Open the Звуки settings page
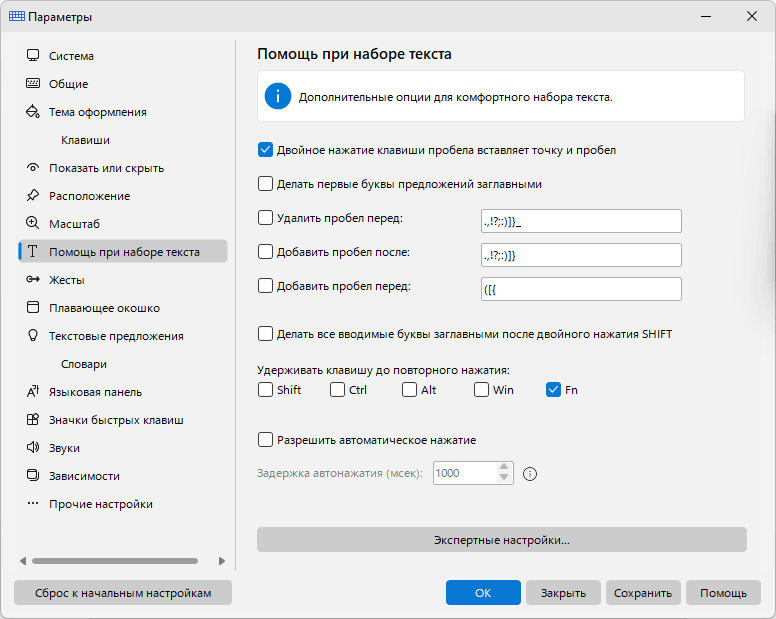 (x=64, y=448)
